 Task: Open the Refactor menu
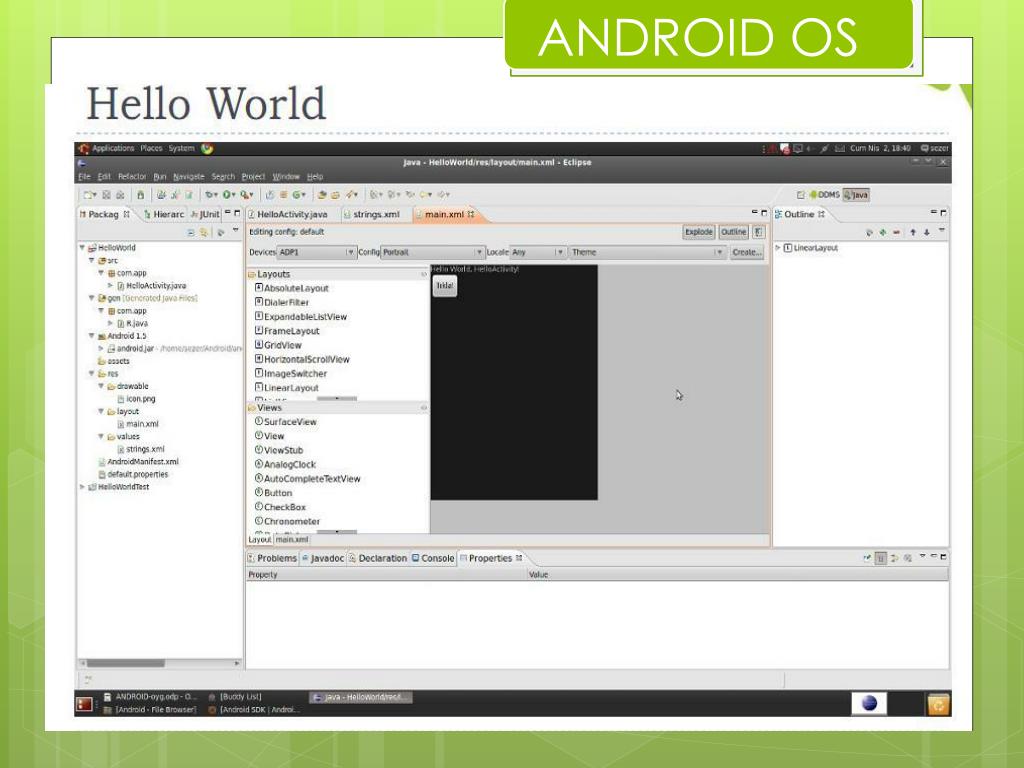(x=132, y=177)
